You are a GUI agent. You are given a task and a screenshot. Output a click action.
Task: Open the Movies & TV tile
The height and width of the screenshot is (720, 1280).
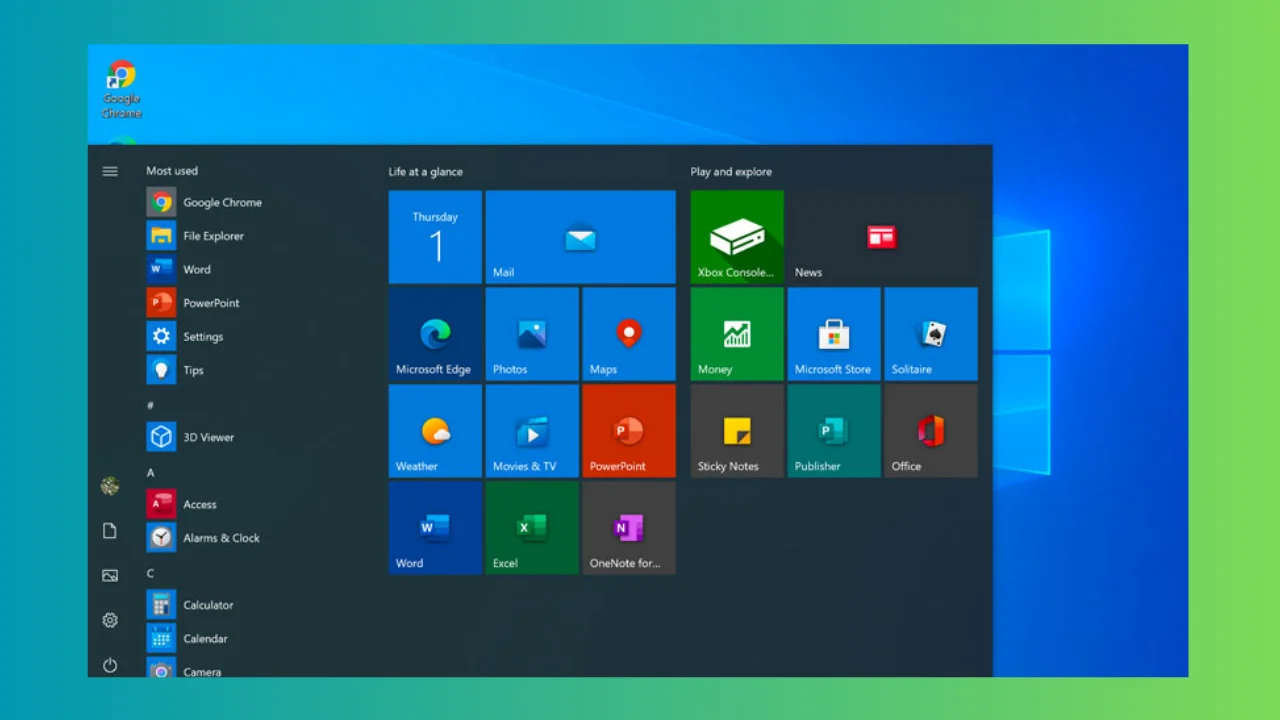[532, 431]
